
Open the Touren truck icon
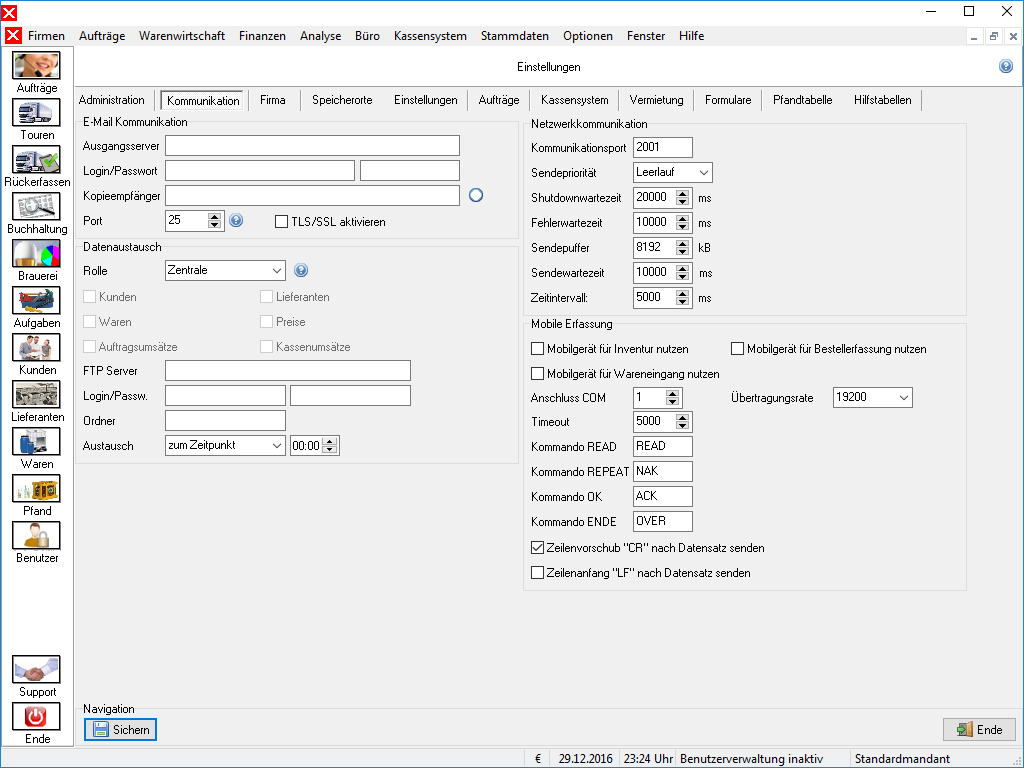point(37,113)
